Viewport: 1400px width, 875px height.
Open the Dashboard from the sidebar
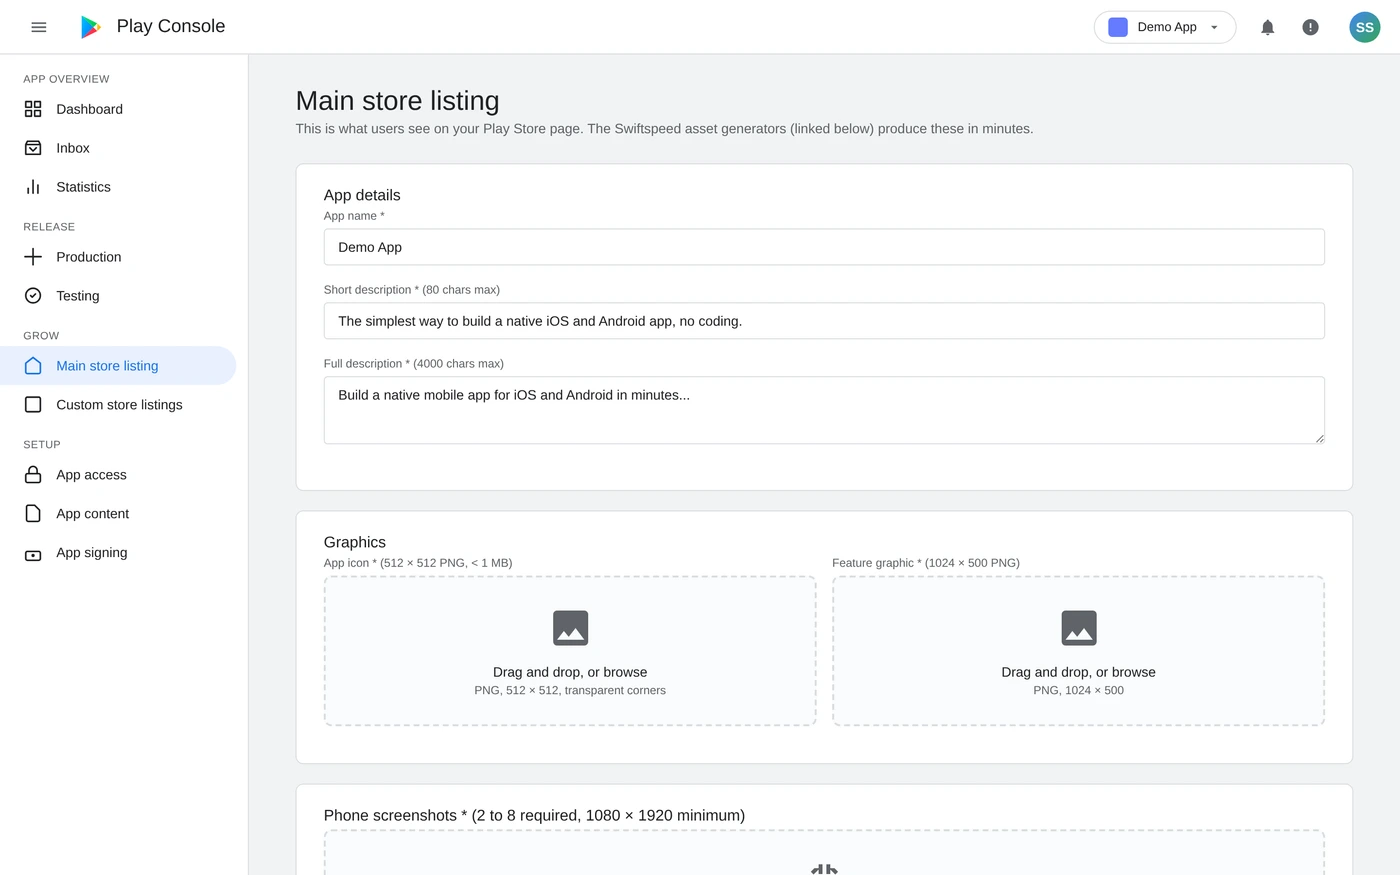coord(89,109)
